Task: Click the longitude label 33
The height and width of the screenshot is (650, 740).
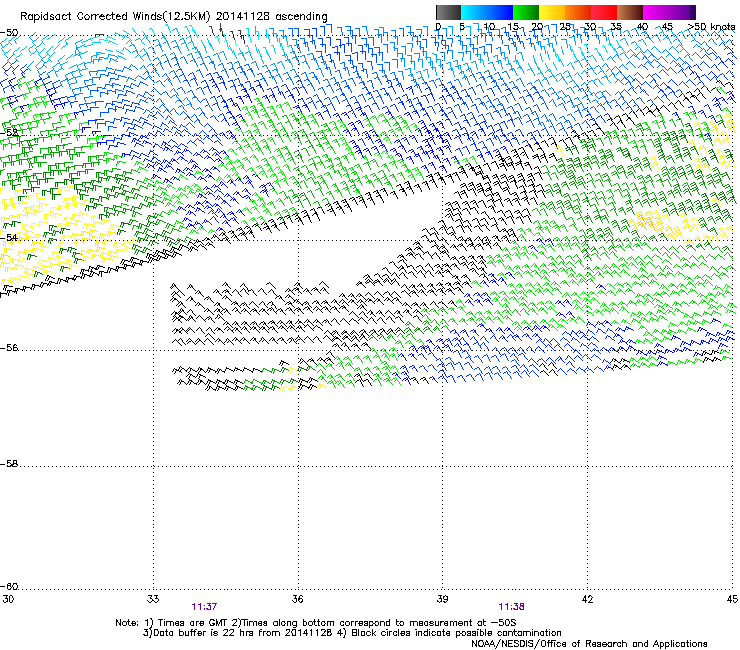Action: pyautogui.click(x=153, y=599)
